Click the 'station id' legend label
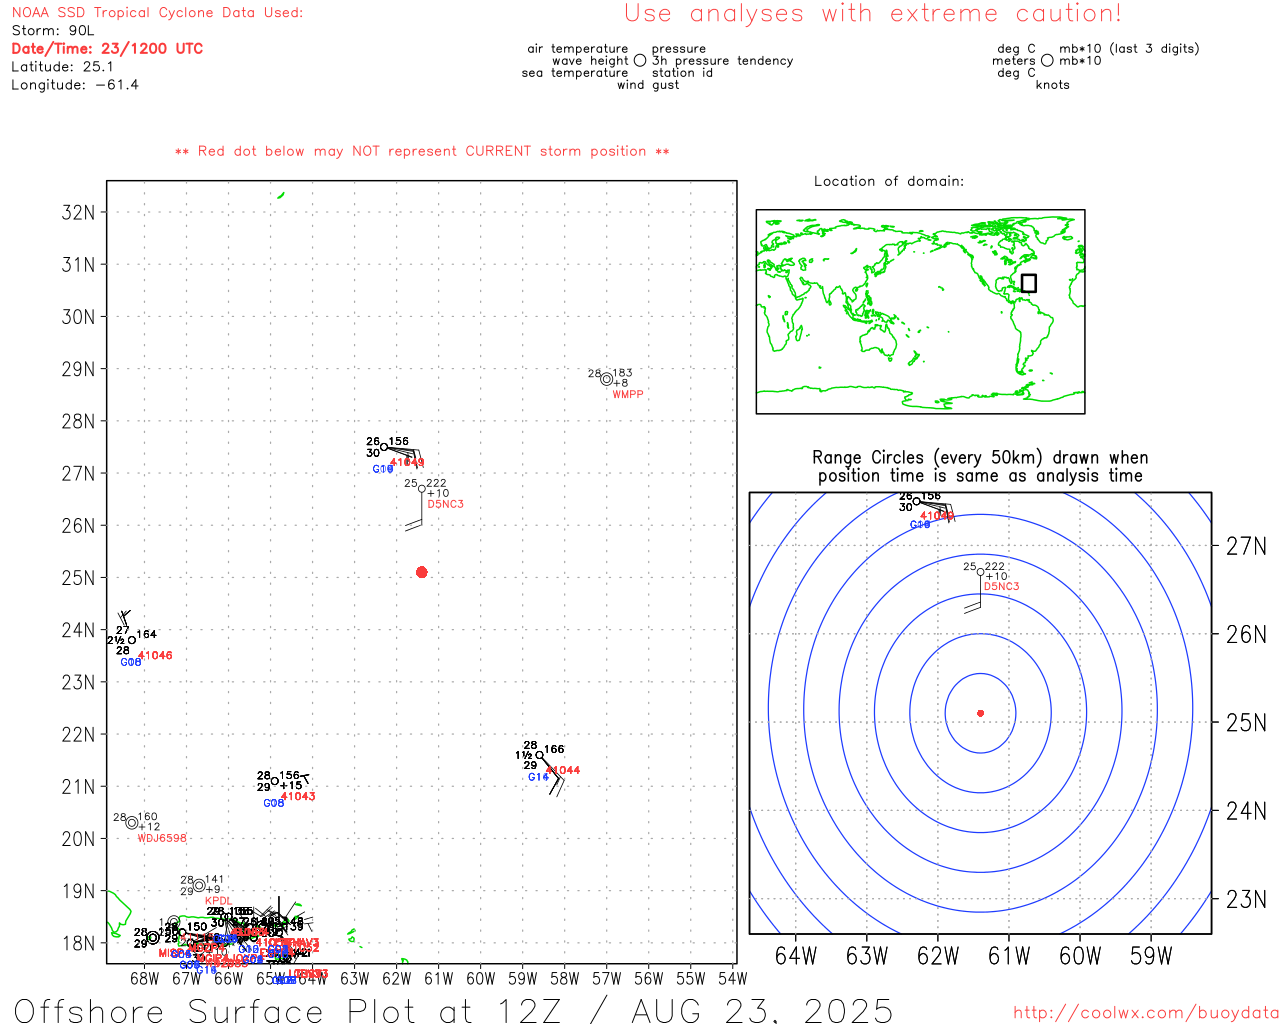This screenshot has height=1024, width=1280. point(683,73)
